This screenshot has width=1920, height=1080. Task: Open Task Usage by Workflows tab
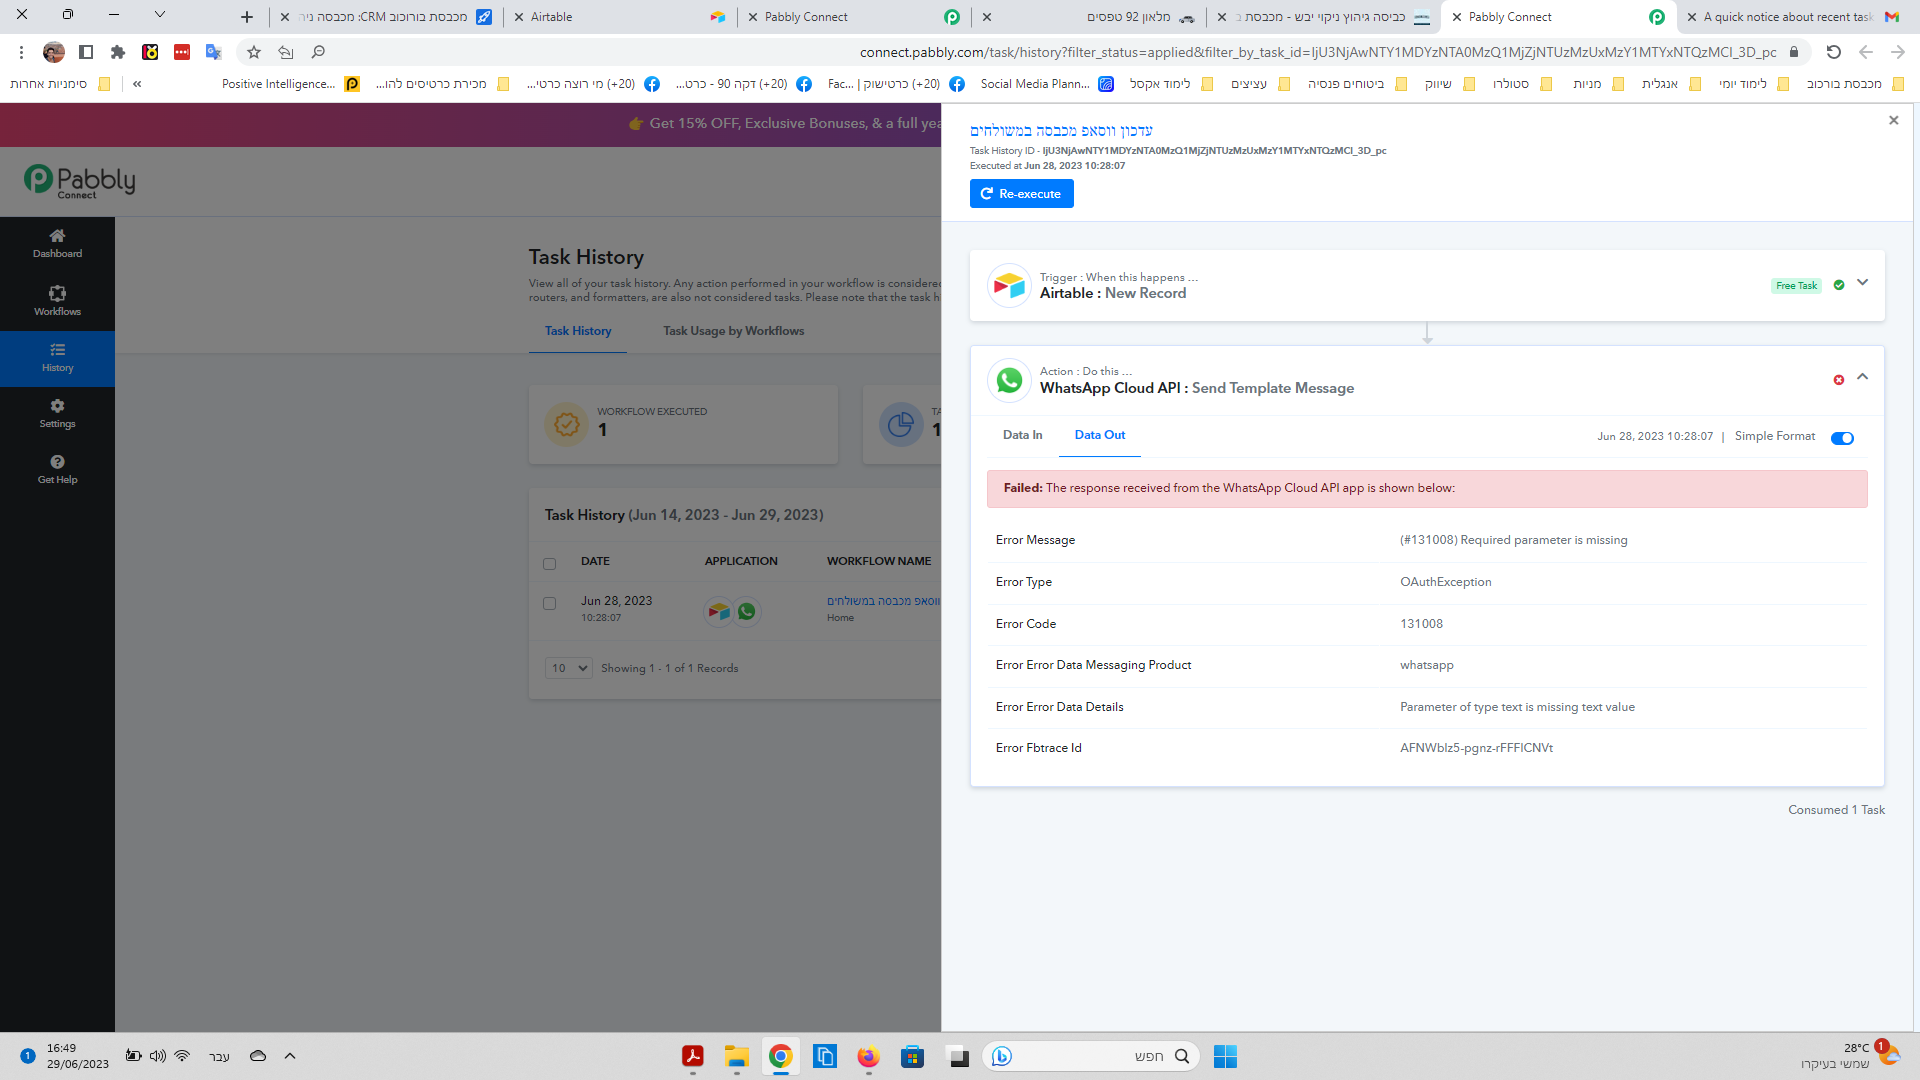coord(733,331)
